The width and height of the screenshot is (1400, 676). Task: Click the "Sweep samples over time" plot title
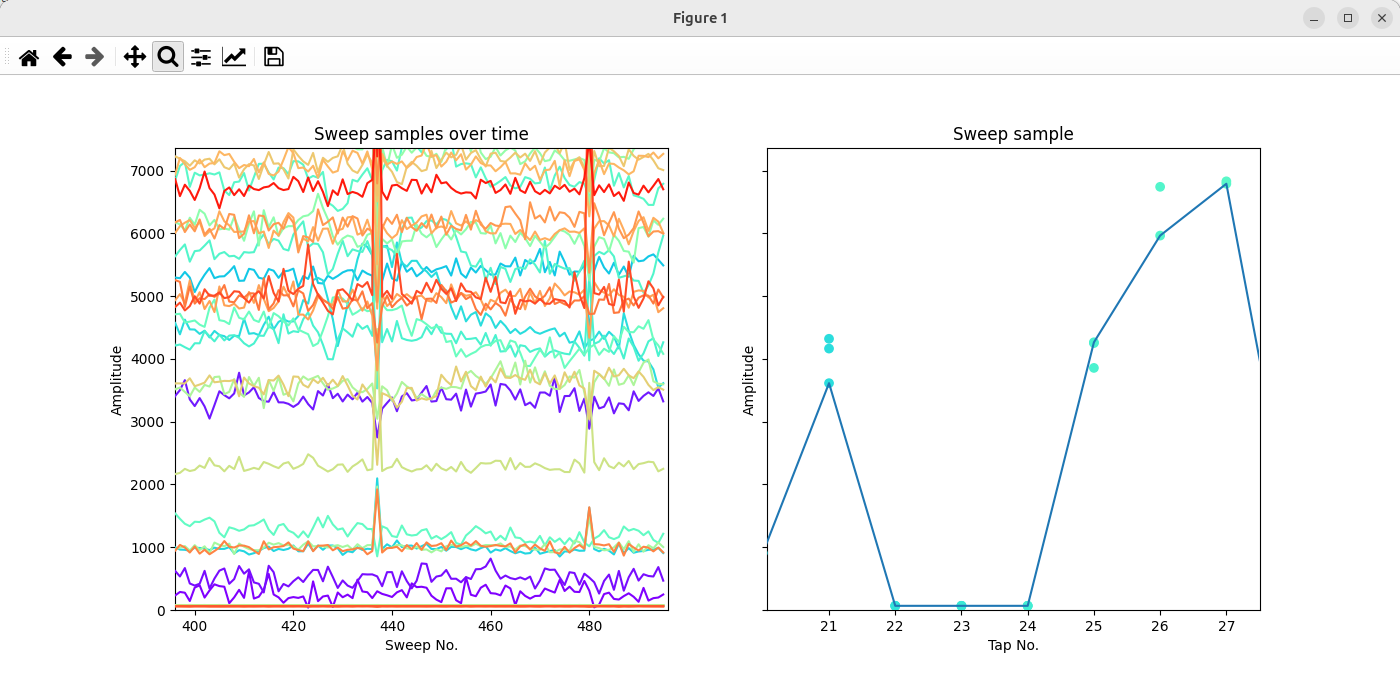pos(421,134)
